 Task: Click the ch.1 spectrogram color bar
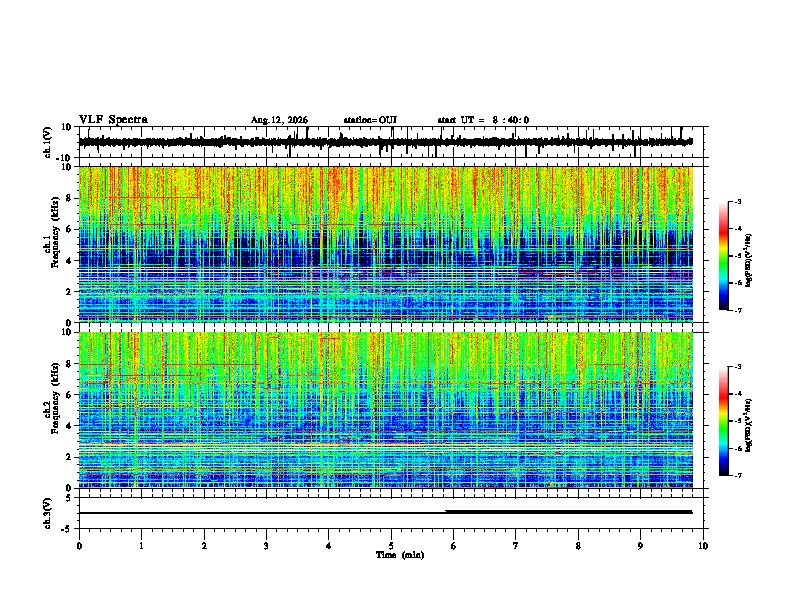coord(724,256)
